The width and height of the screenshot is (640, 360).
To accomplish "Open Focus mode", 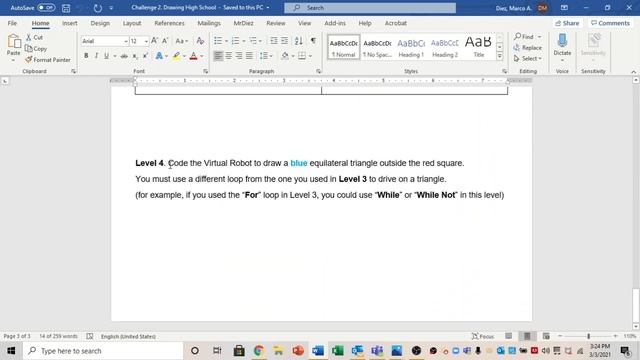I will click(x=483, y=336).
